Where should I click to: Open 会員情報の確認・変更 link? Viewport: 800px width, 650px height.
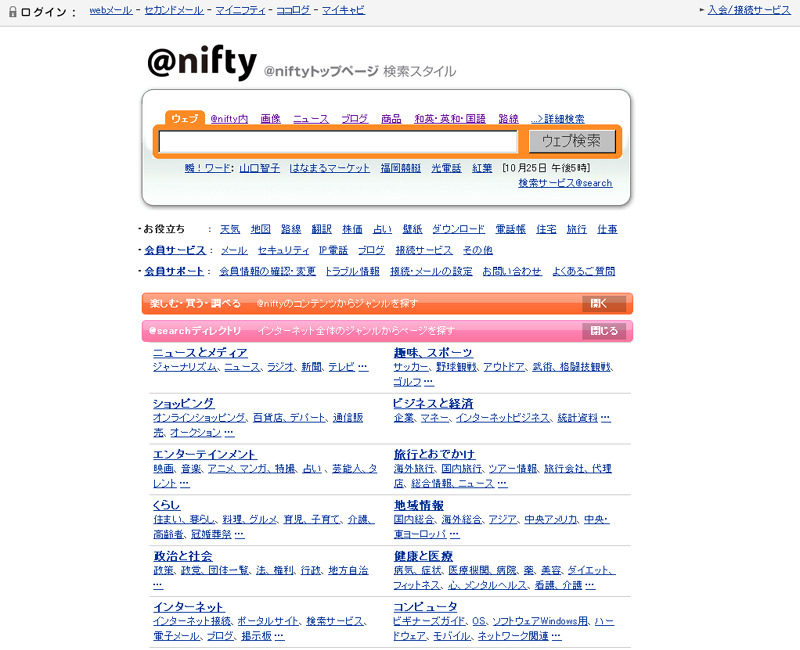coord(267,271)
